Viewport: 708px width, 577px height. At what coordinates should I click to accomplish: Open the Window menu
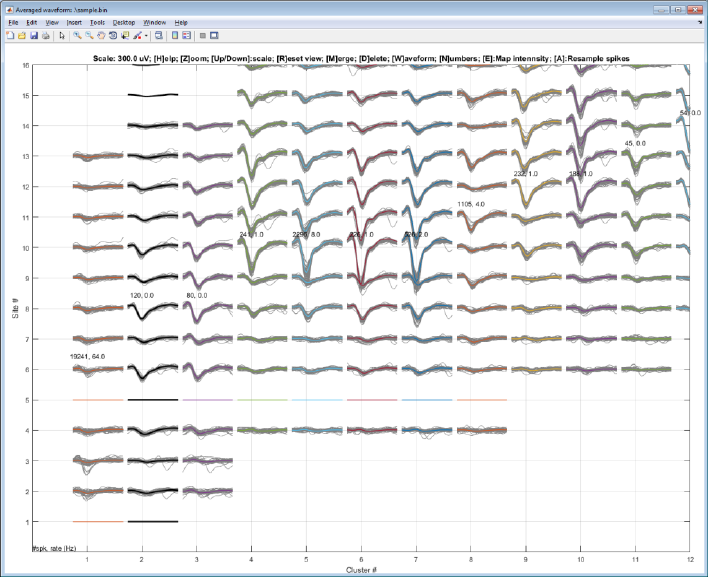[x=154, y=22]
